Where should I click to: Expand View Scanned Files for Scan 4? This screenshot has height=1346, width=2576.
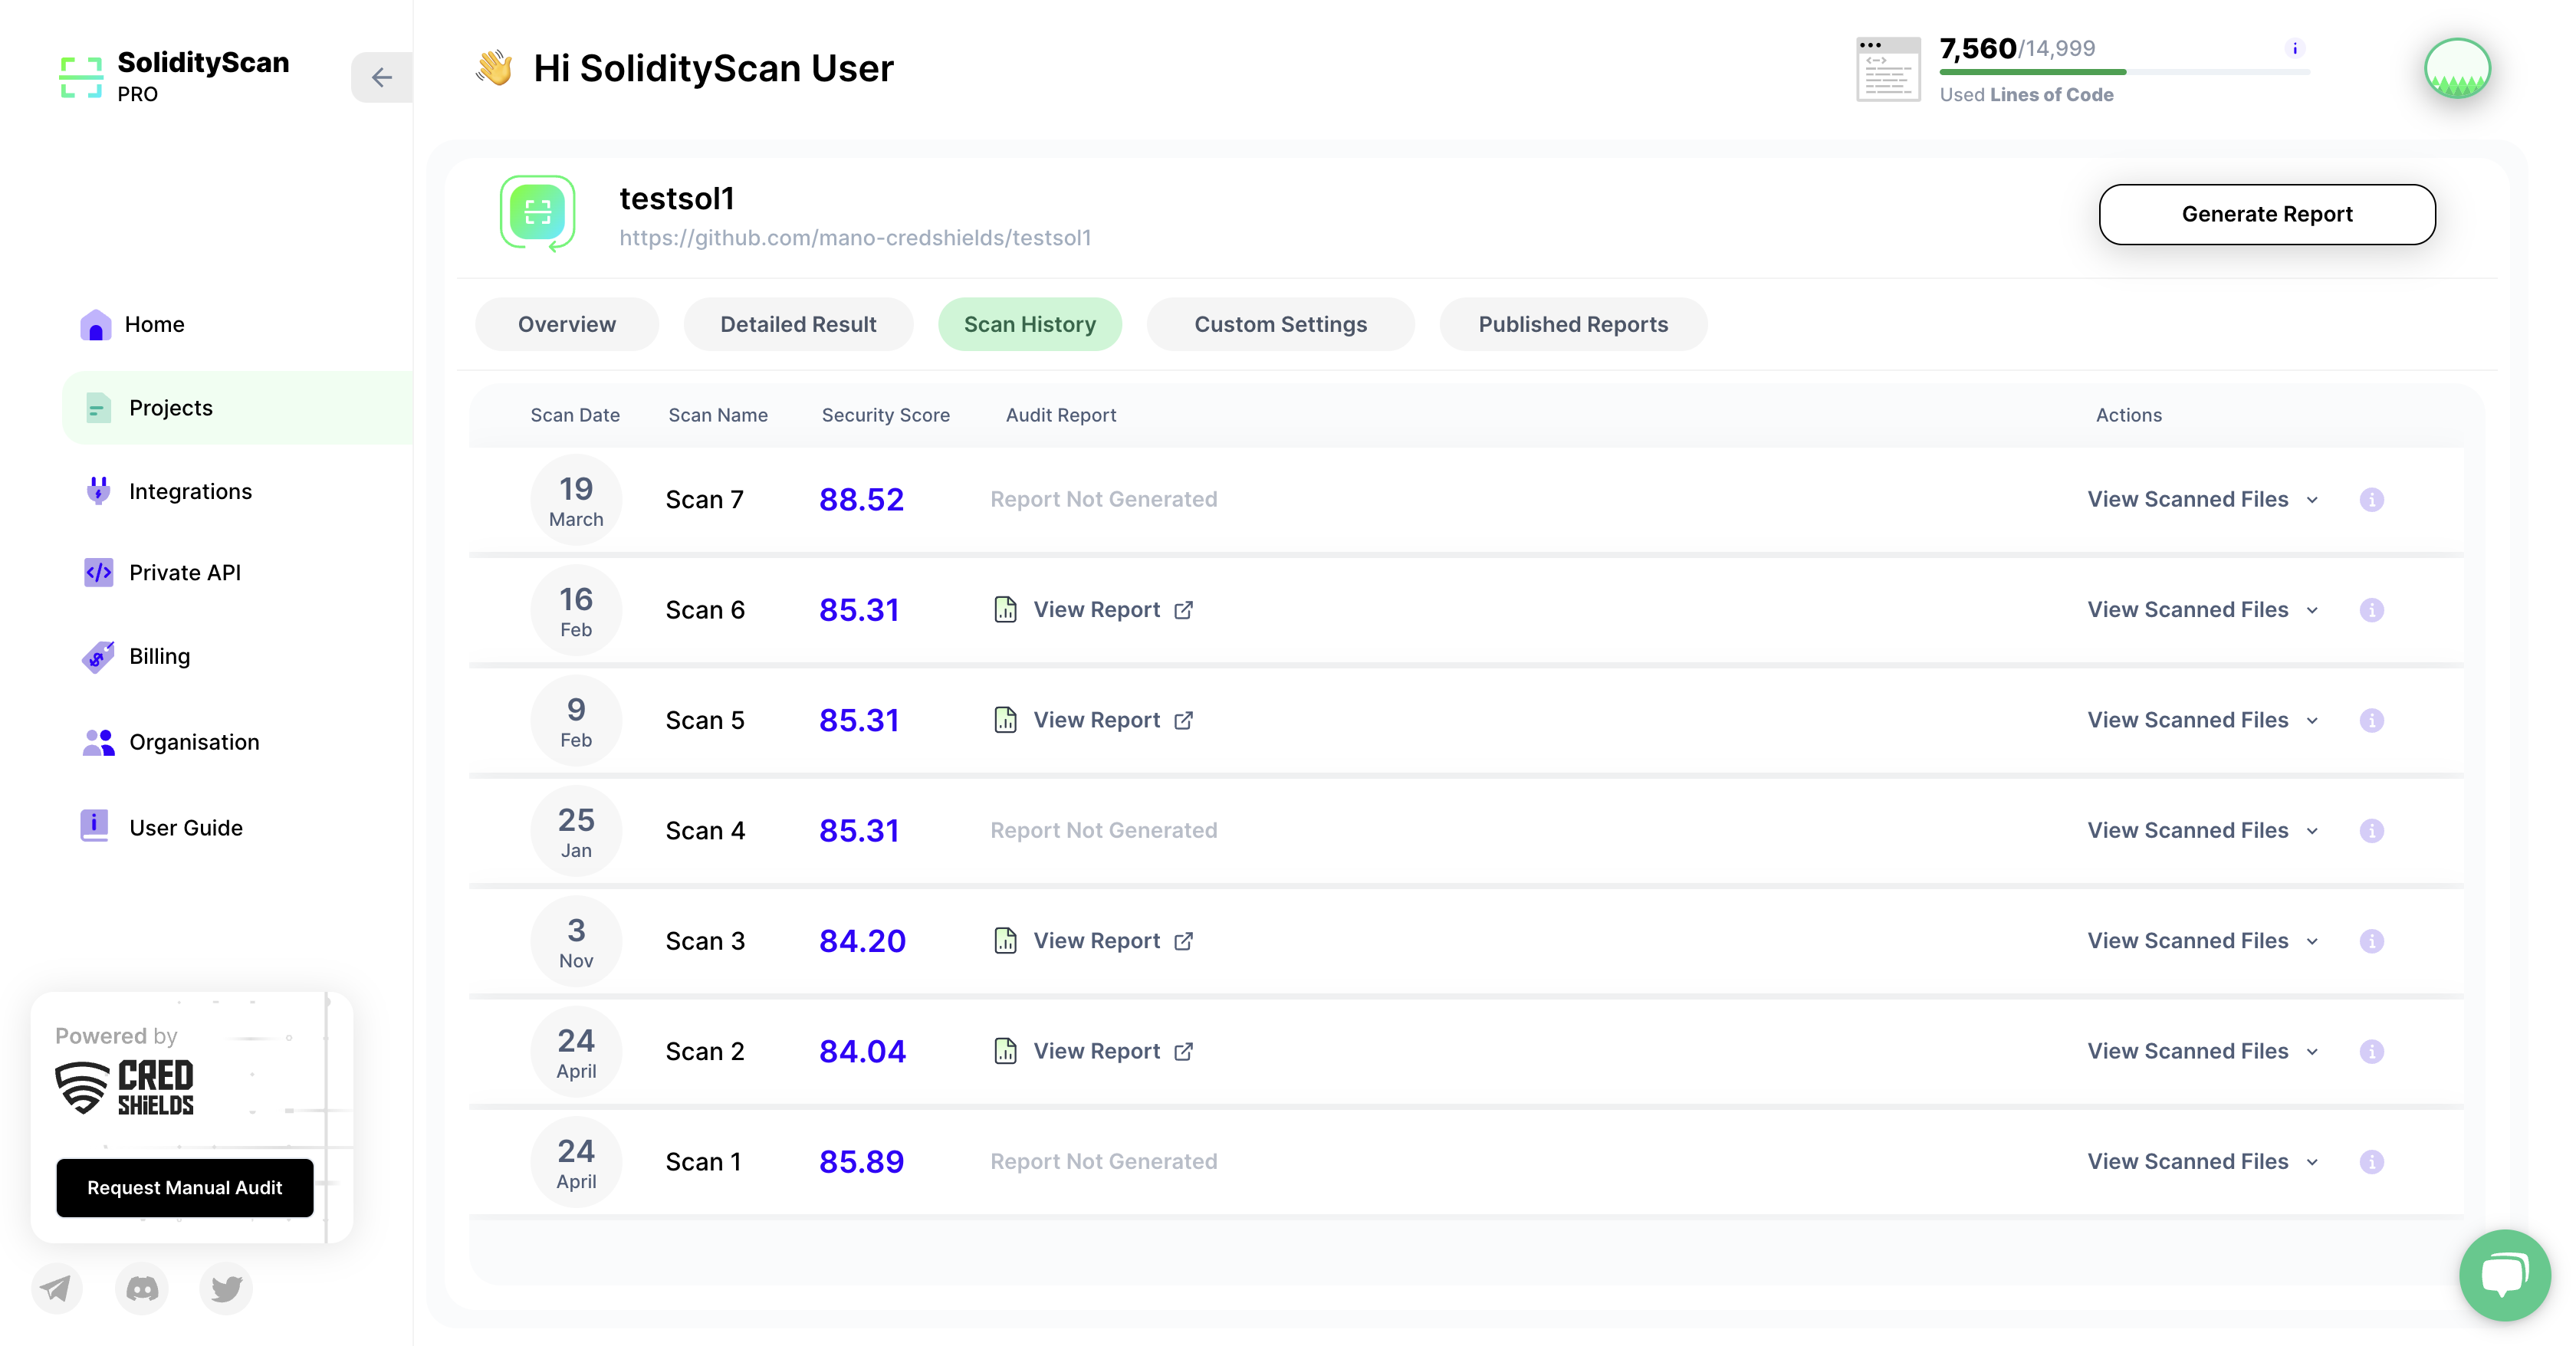2202,830
